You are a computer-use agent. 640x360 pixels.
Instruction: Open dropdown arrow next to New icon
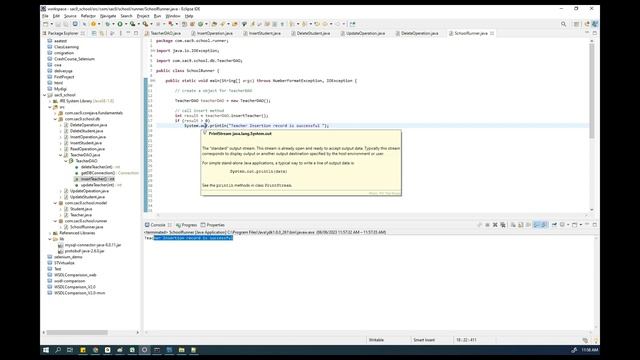[x=52, y=24]
